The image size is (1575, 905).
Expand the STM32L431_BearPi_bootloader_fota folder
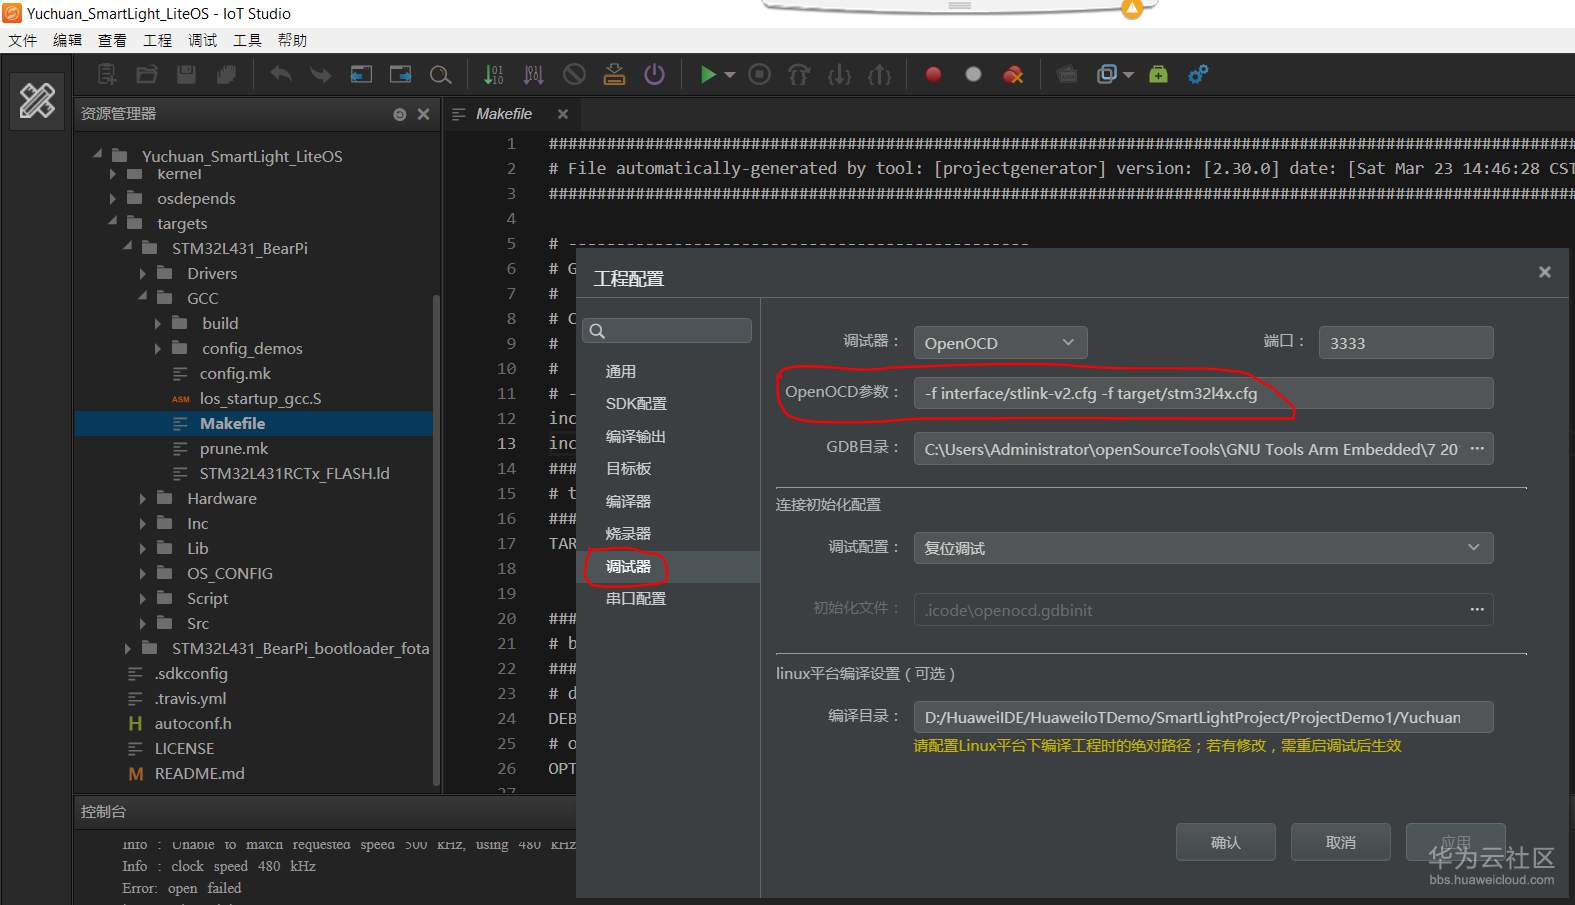click(128, 649)
